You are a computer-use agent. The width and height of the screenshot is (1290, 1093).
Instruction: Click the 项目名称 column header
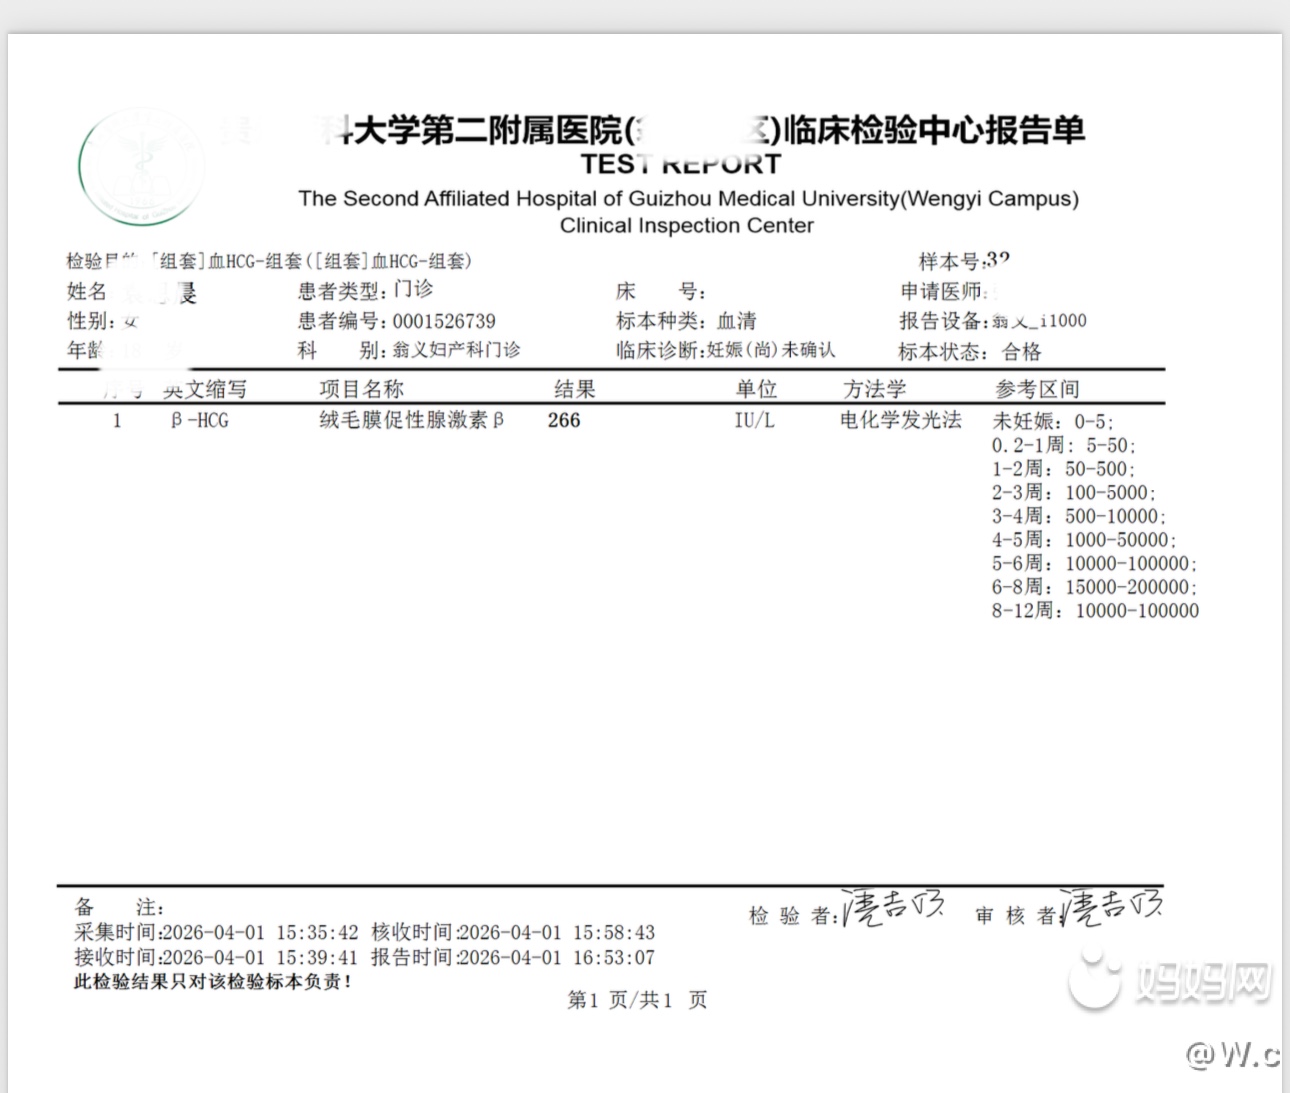pos(361,389)
